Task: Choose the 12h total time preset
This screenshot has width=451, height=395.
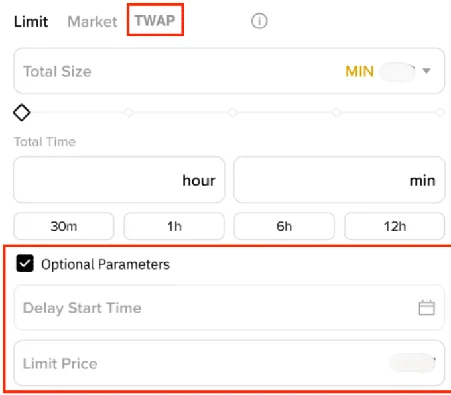Action: (395, 226)
